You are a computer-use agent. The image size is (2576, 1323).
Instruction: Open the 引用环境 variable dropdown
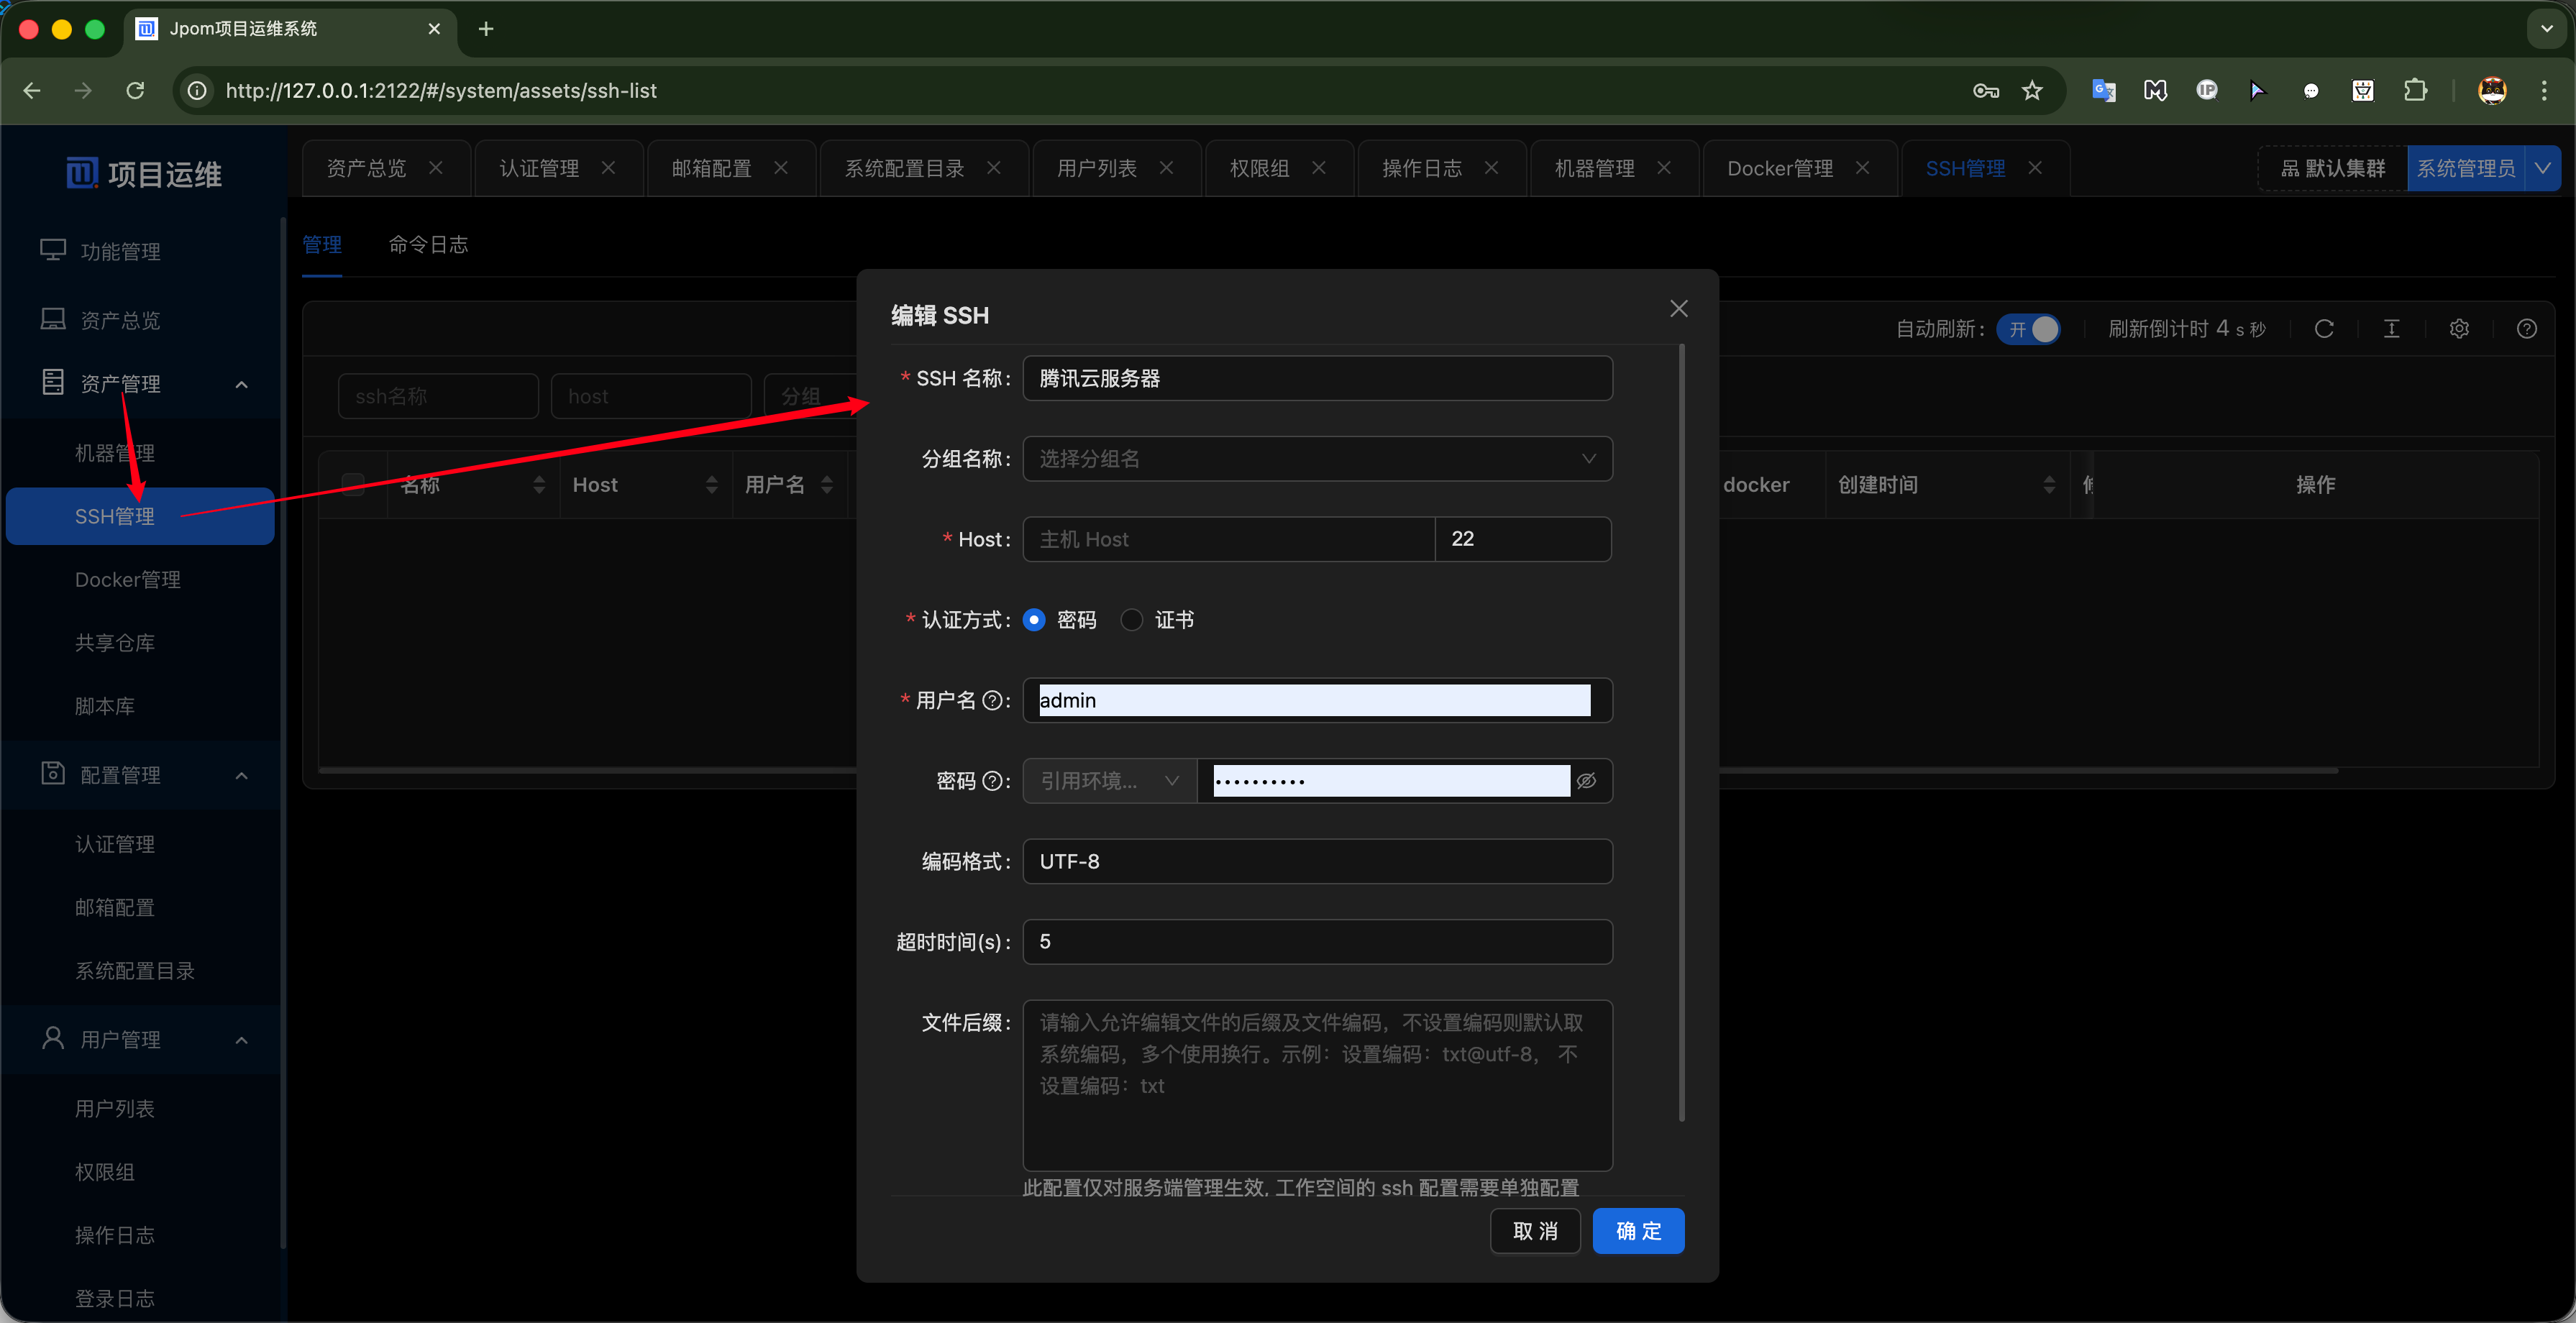[1109, 781]
